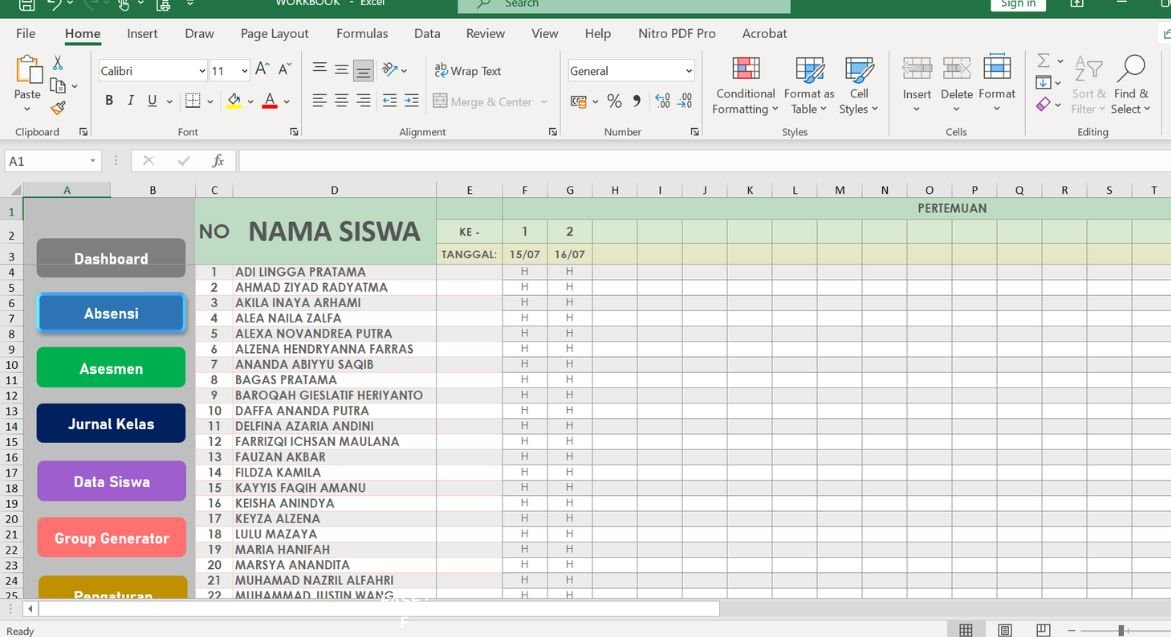Toggle Bold formatting

point(109,101)
